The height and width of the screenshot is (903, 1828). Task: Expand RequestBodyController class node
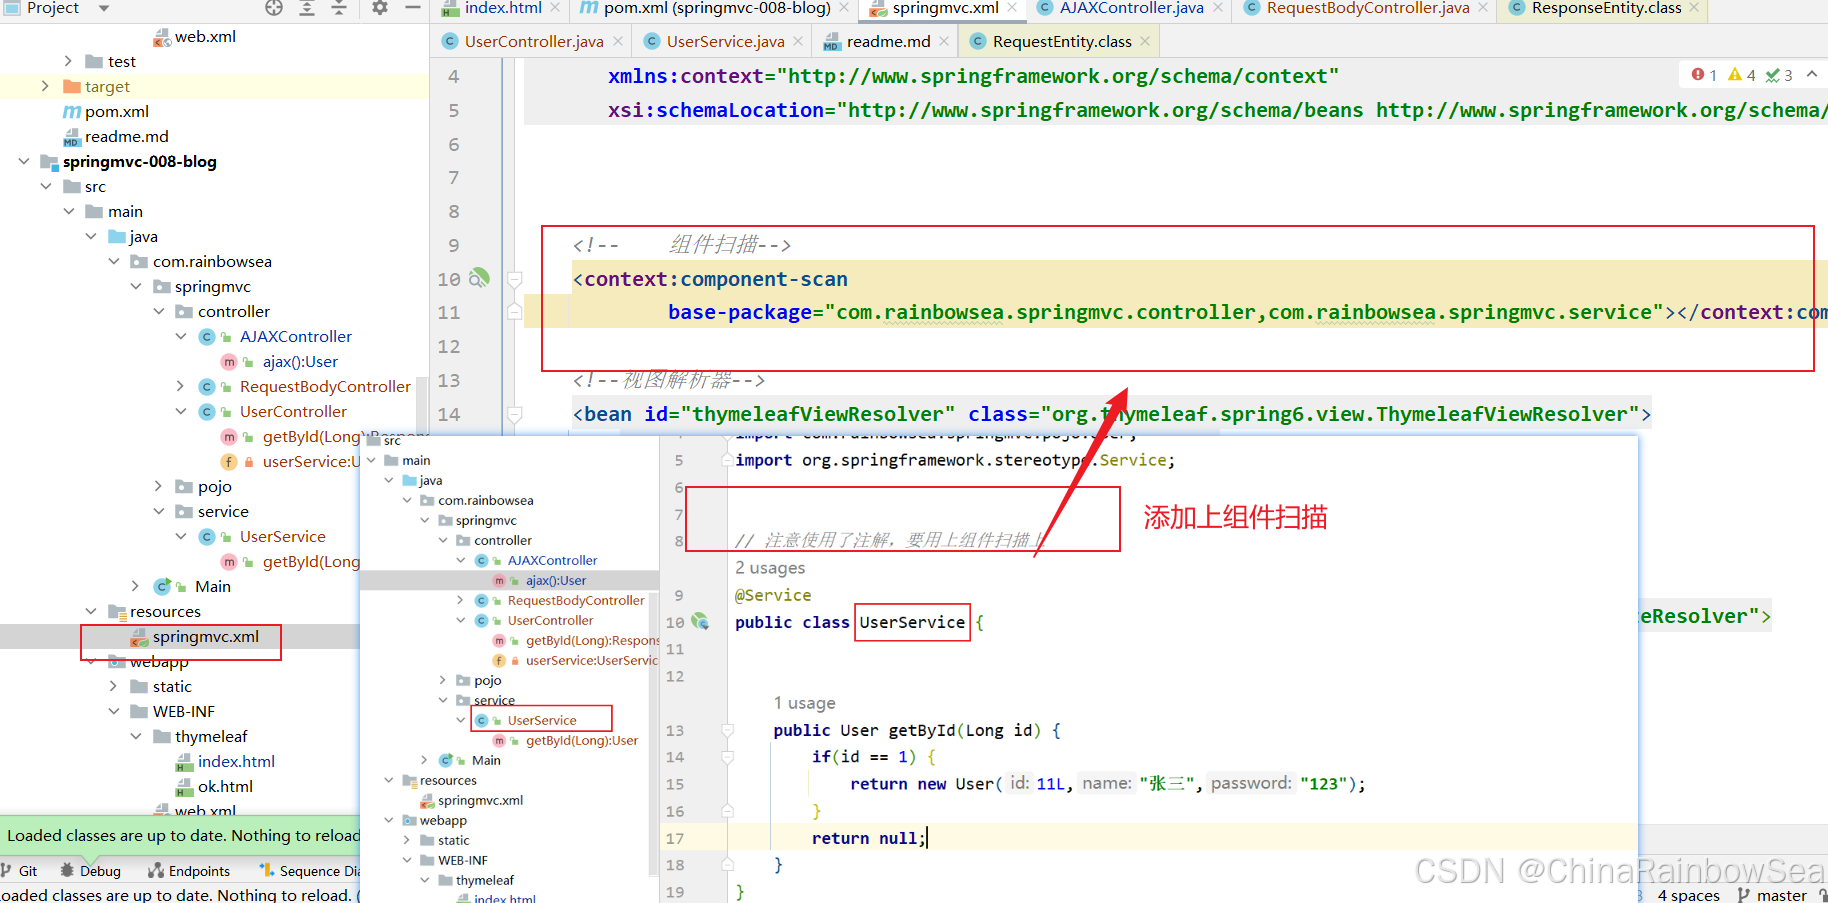click(x=181, y=386)
